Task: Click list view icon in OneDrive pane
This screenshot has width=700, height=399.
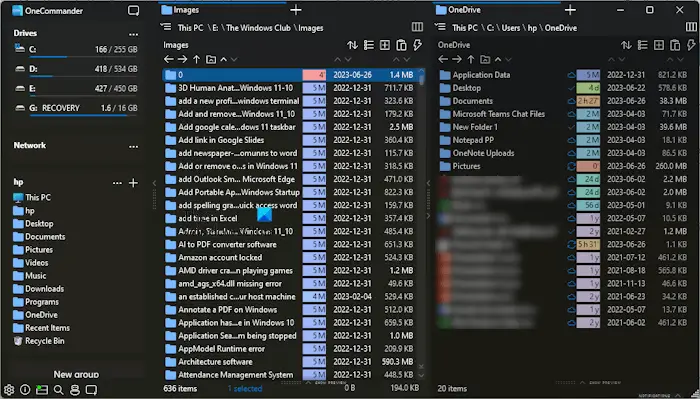Action: [642, 45]
